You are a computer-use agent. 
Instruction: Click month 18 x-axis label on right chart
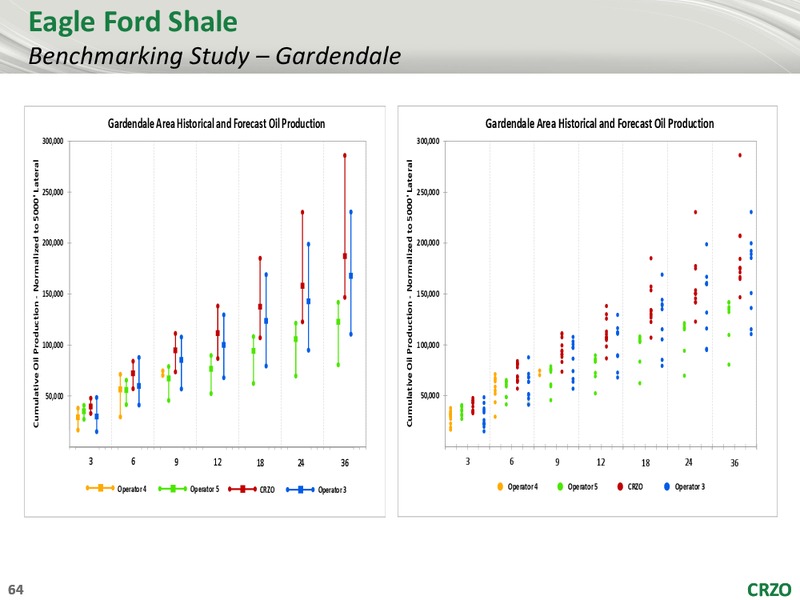click(645, 463)
